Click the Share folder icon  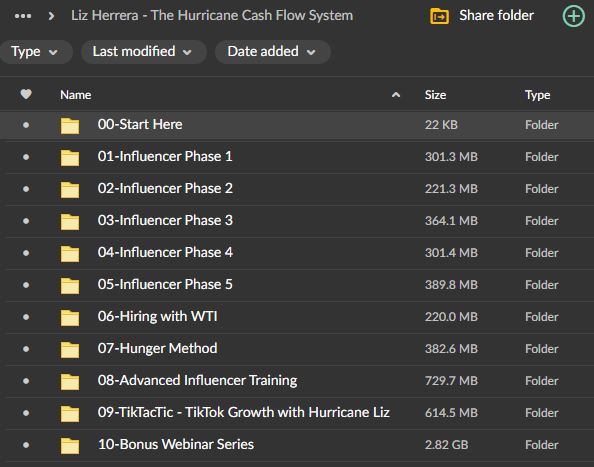coord(439,16)
